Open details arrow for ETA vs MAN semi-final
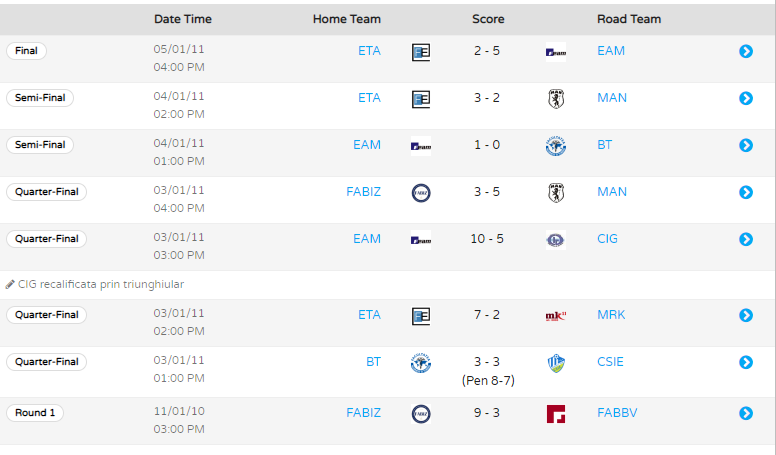 [x=746, y=98]
